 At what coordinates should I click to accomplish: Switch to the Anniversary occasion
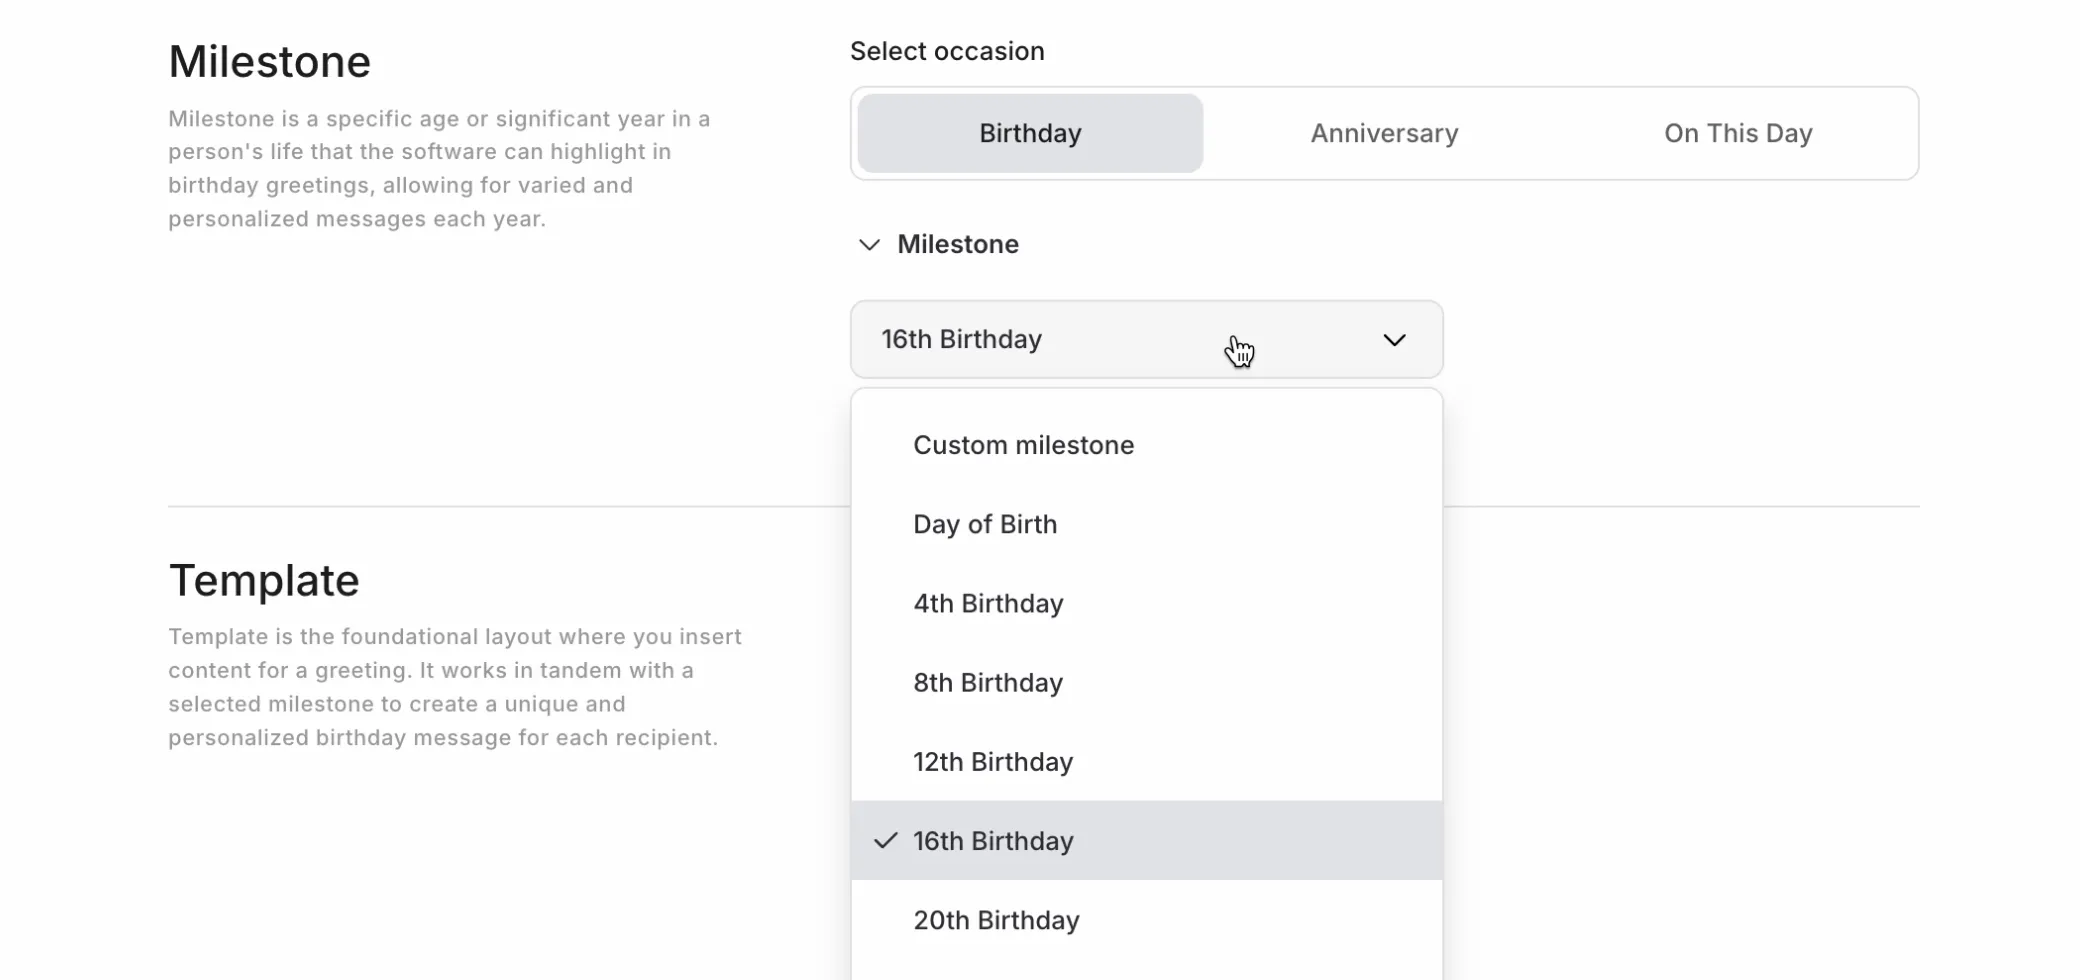coord(1384,133)
